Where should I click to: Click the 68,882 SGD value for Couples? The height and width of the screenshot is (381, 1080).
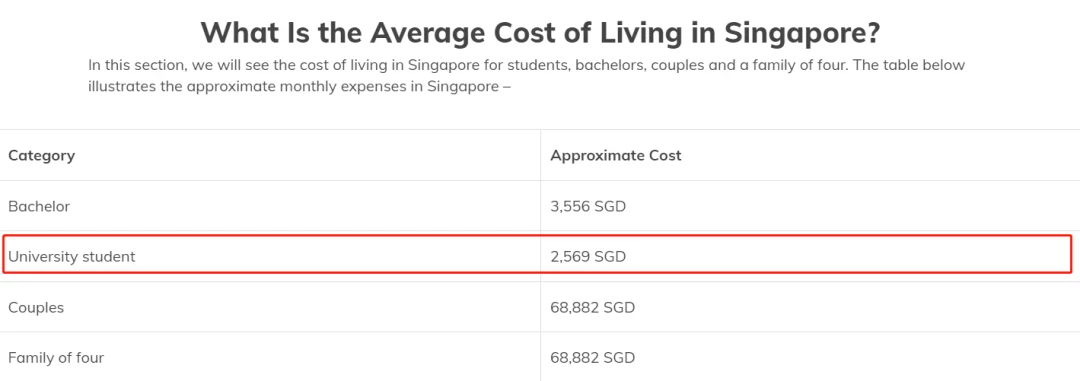coord(592,307)
